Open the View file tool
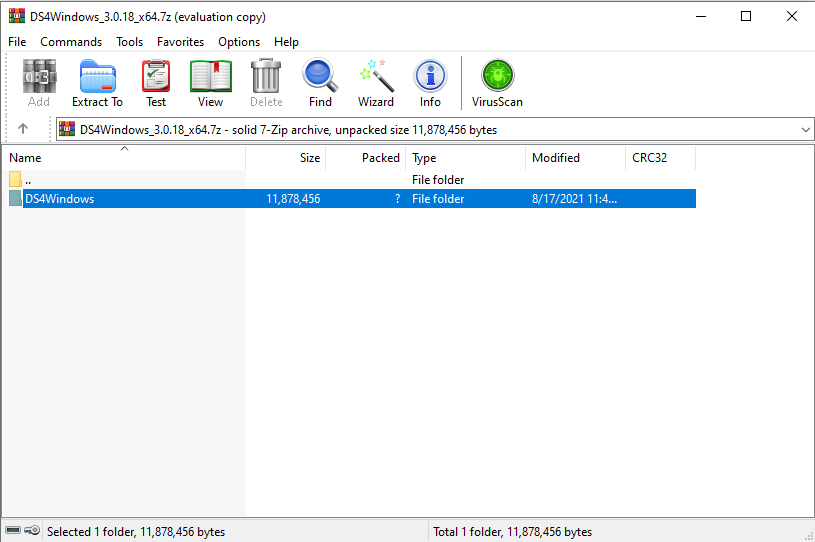The image size is (815, 542). click(x=211, y=76)
